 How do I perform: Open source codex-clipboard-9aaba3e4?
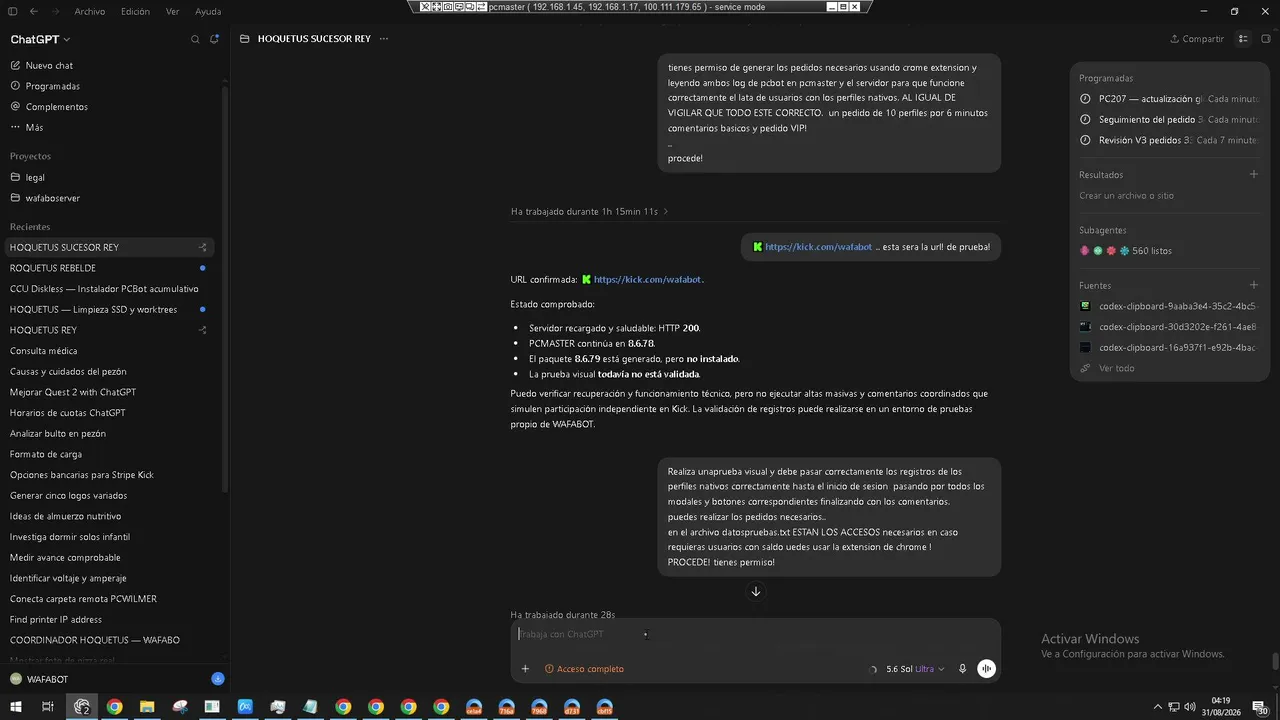point(1169,306)
